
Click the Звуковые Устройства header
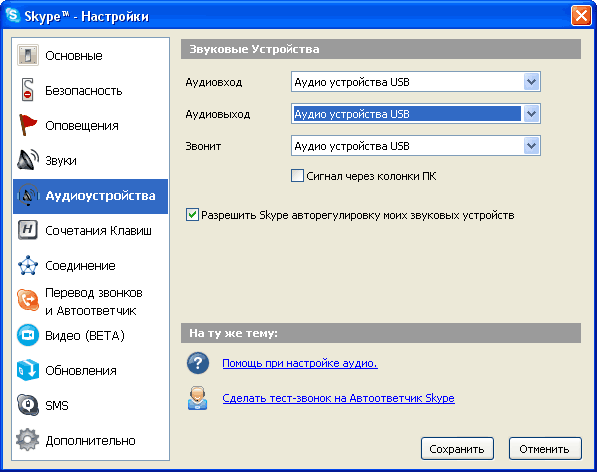tap(381, 49)
